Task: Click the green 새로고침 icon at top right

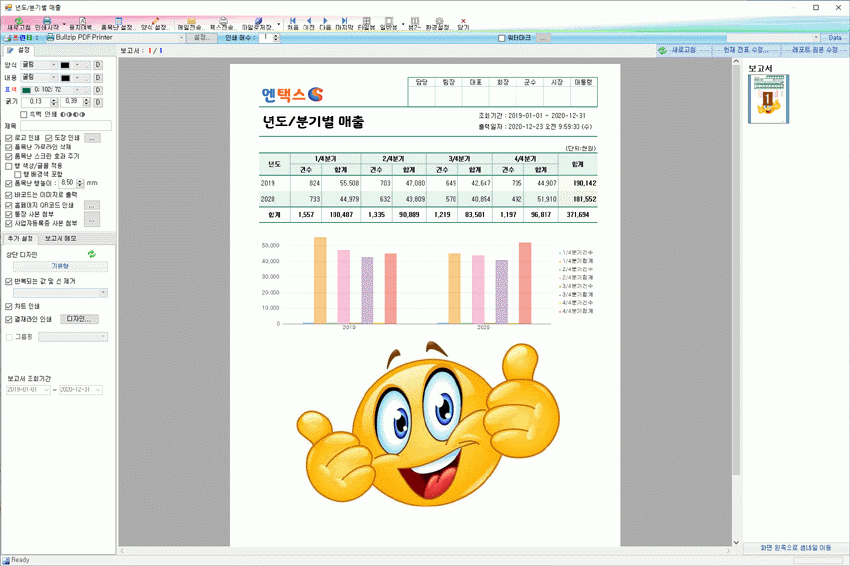Action: pos(662,50)
